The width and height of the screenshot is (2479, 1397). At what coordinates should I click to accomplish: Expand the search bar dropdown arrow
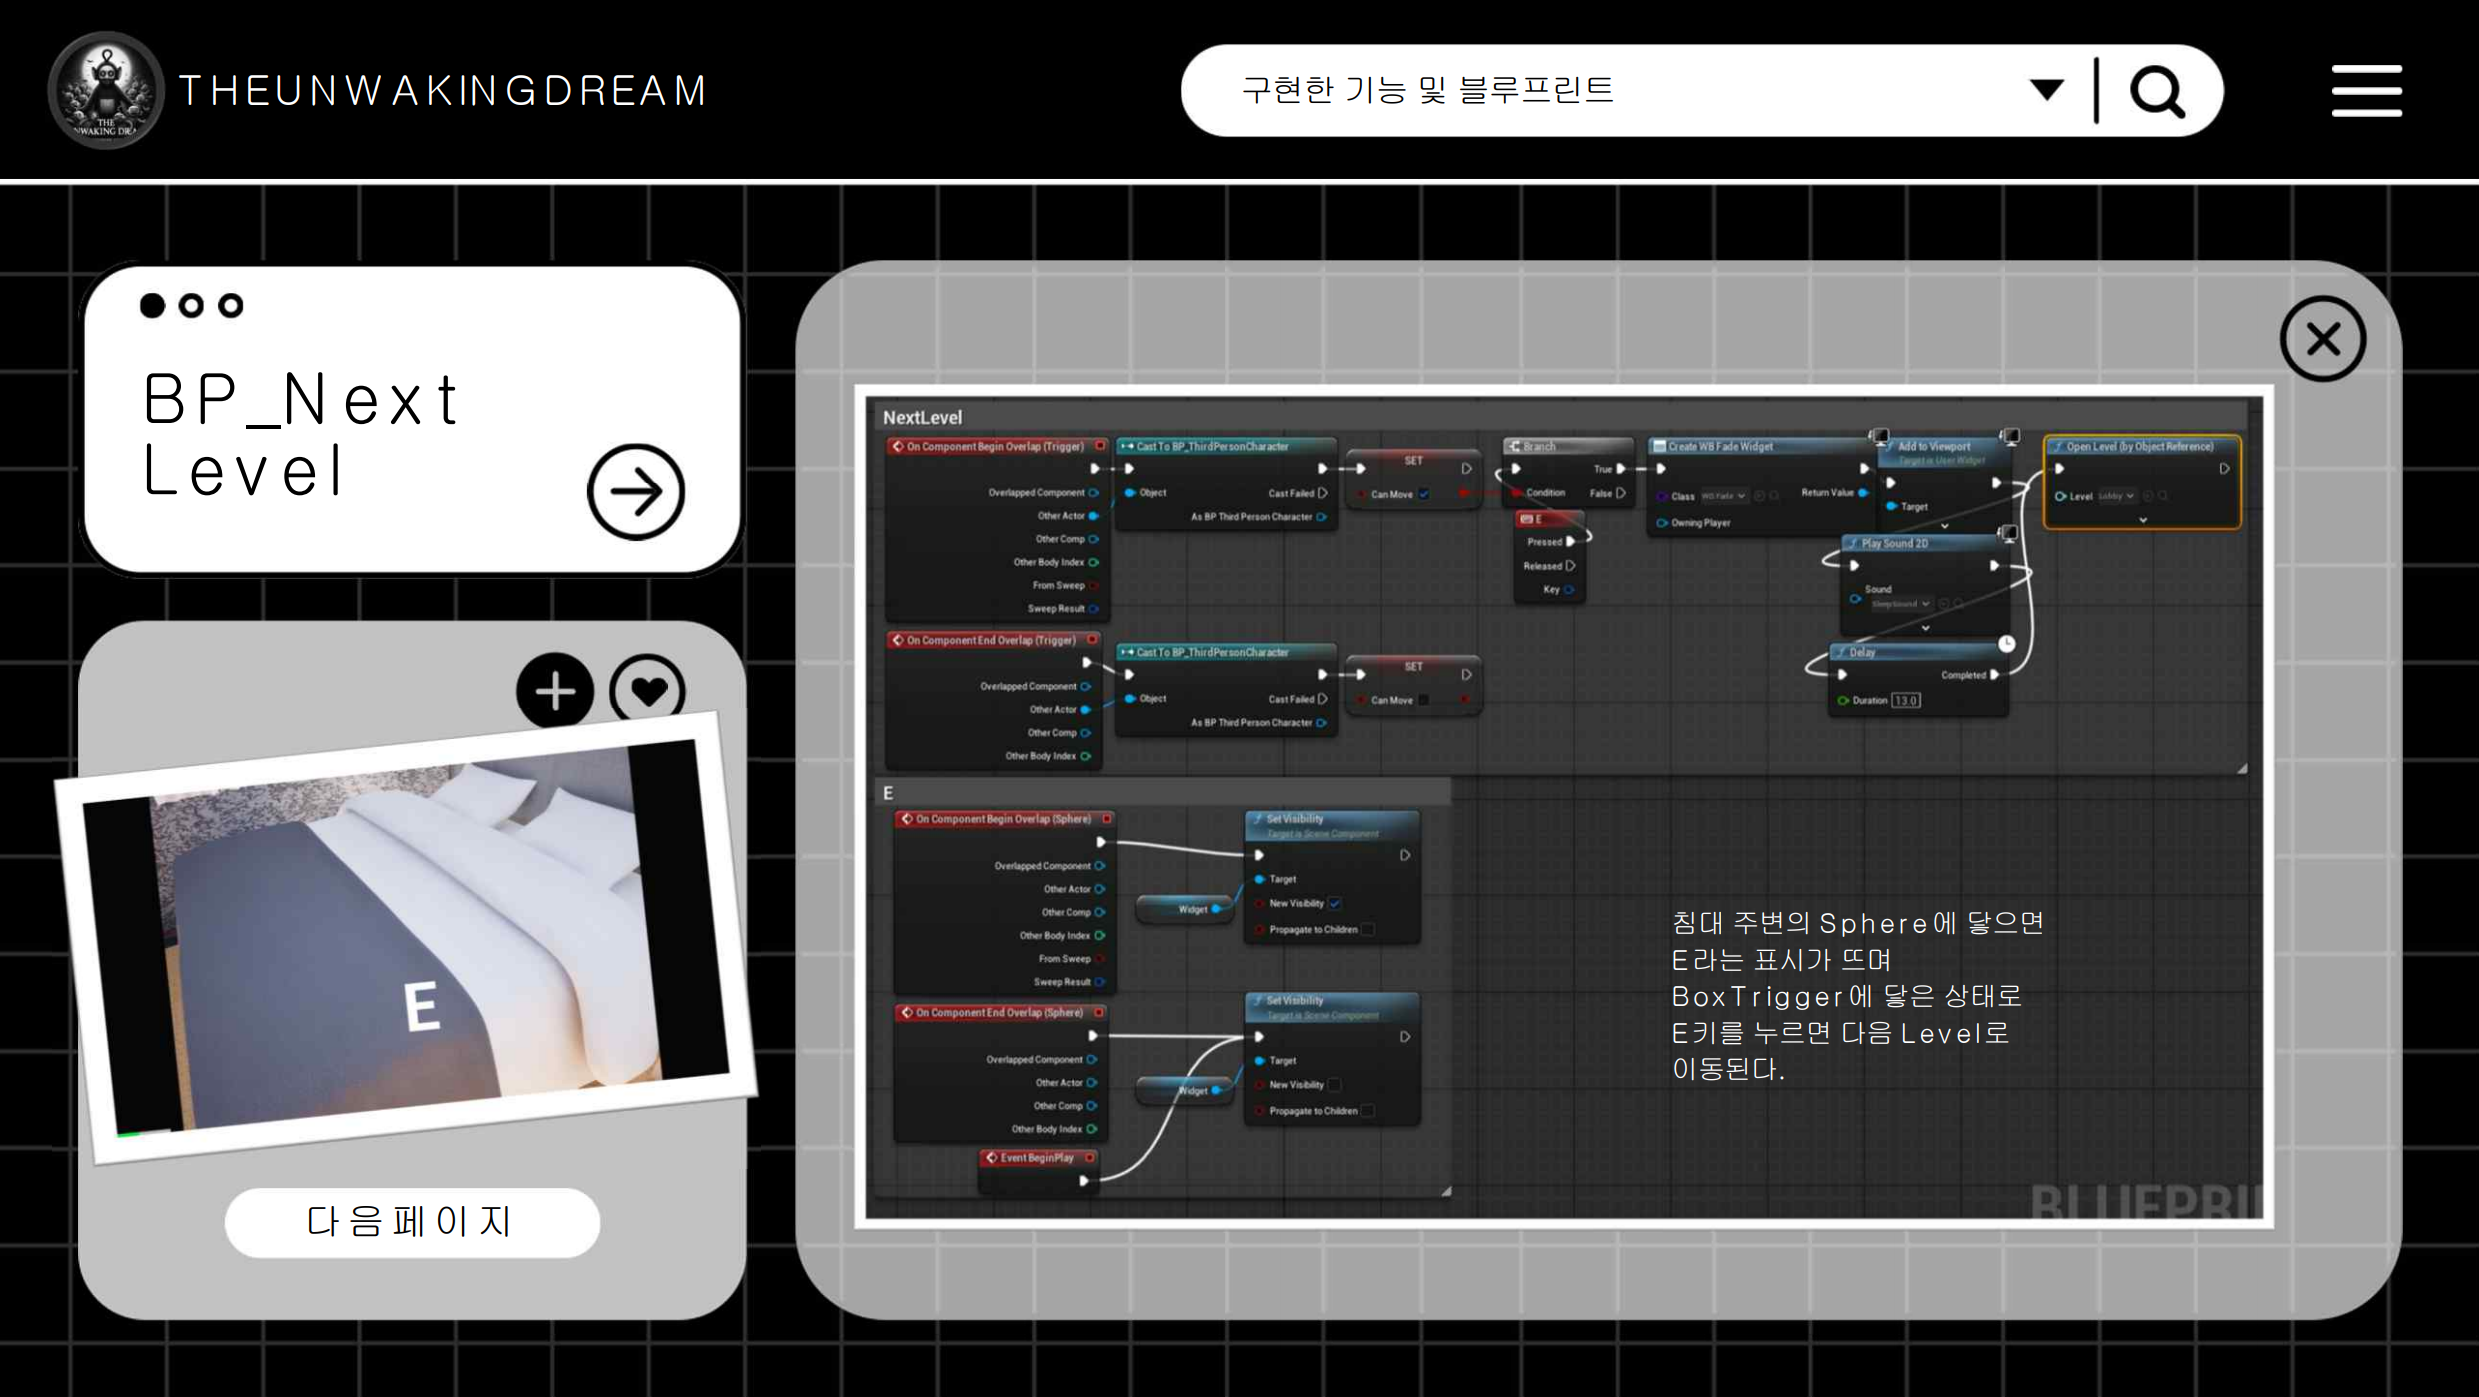click(x=2046, y=90)
